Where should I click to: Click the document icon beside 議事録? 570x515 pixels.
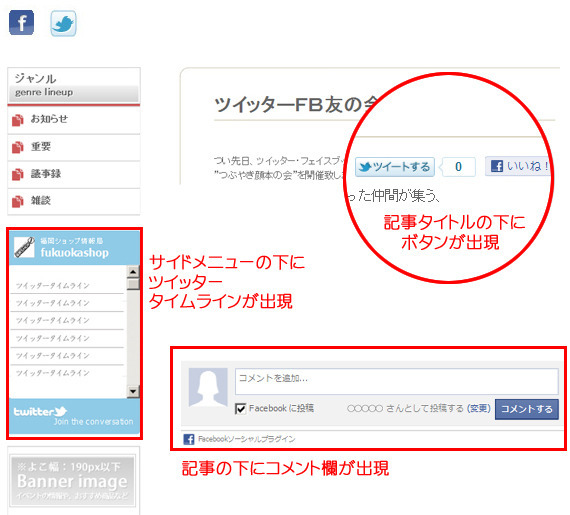click(17, 174)
